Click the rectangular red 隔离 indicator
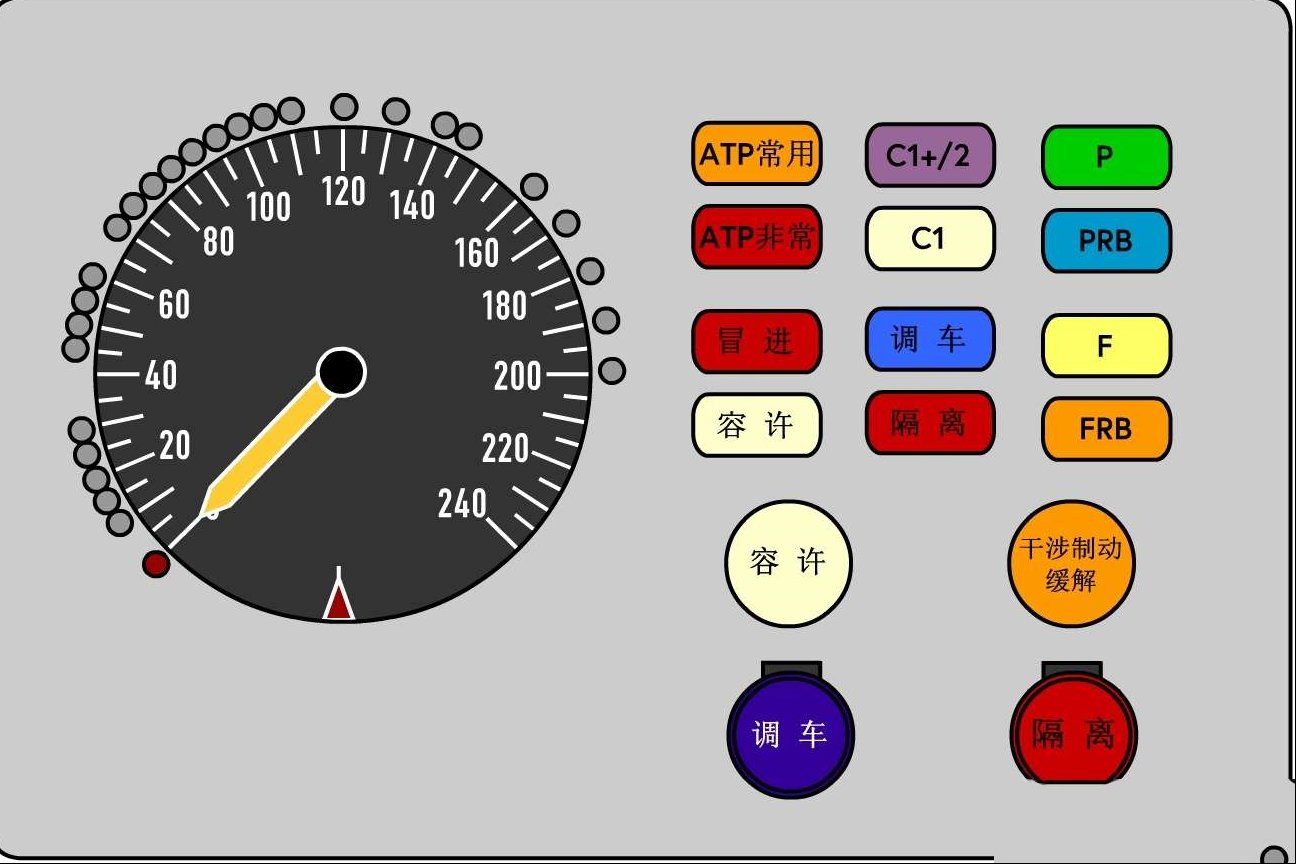Viewport: 1296px width, 864px height. point(930,423)
